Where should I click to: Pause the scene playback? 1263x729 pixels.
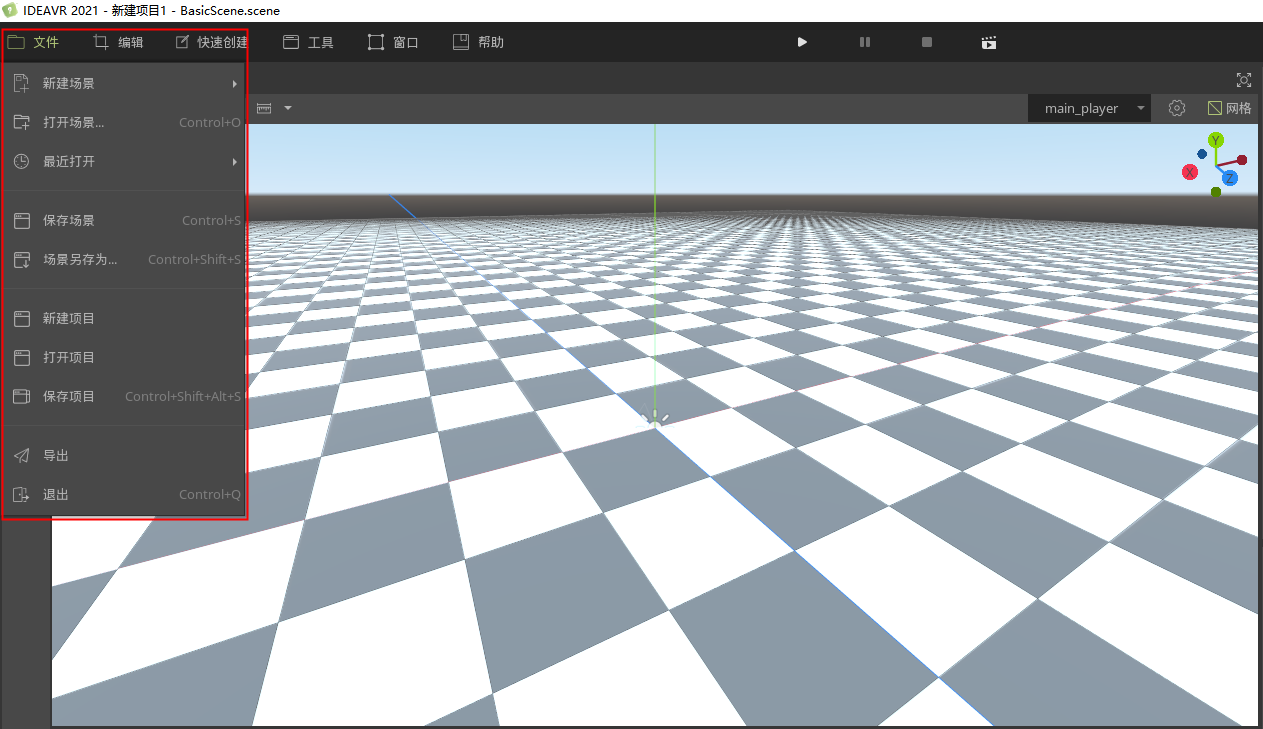[x=865, y=42]
